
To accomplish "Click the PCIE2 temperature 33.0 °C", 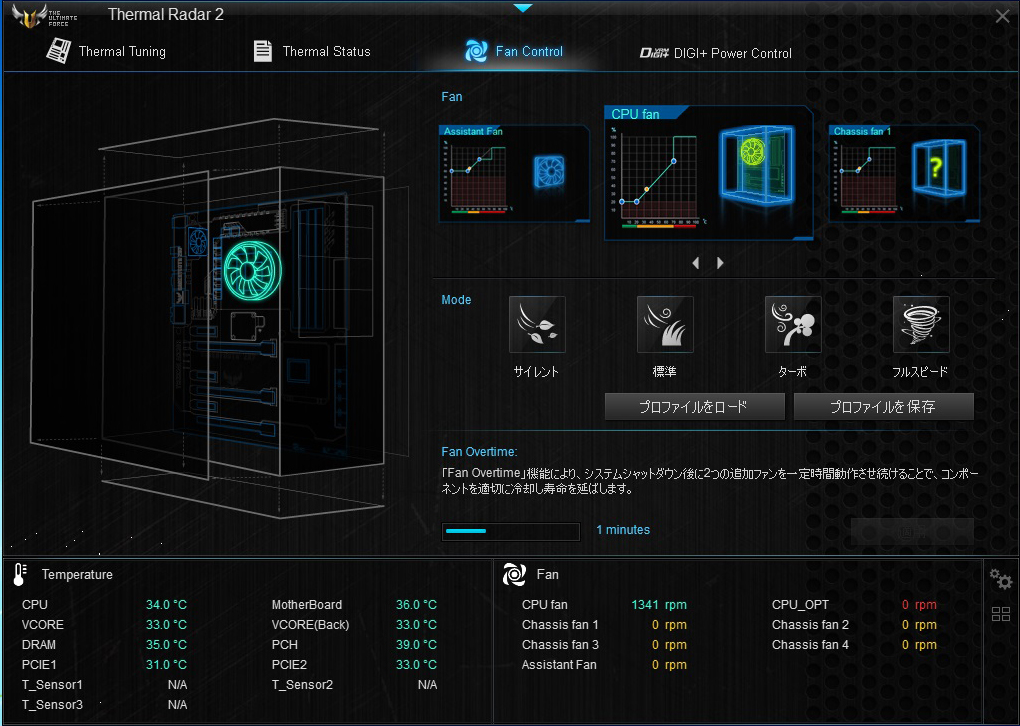I will tap(416, 665).
